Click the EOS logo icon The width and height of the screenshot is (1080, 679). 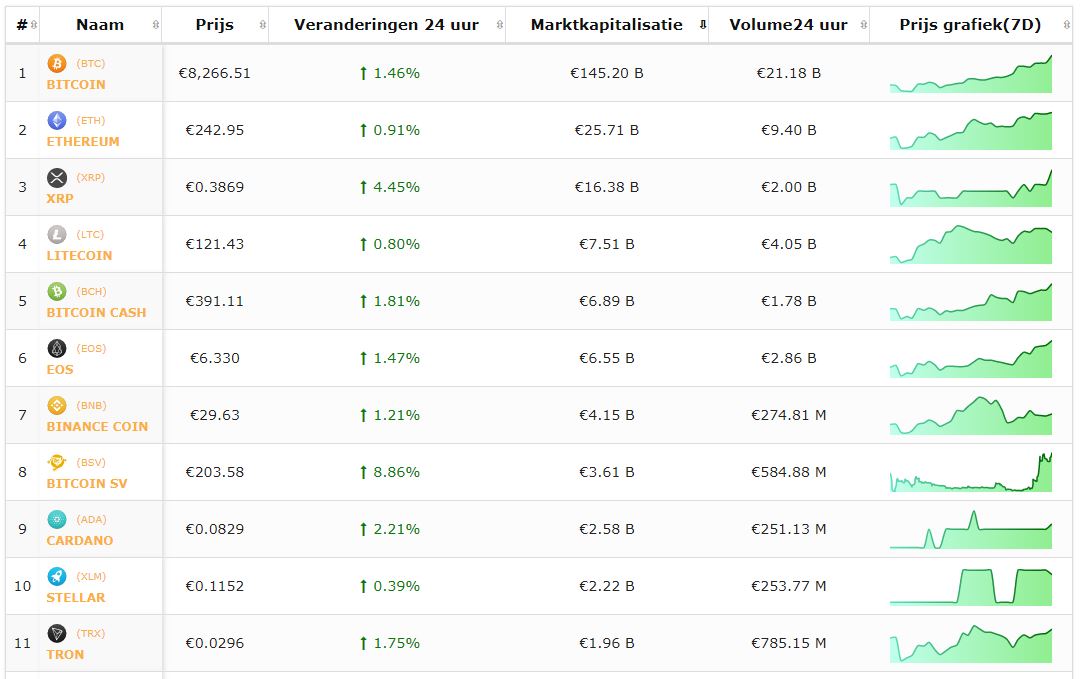click(57, 349)
